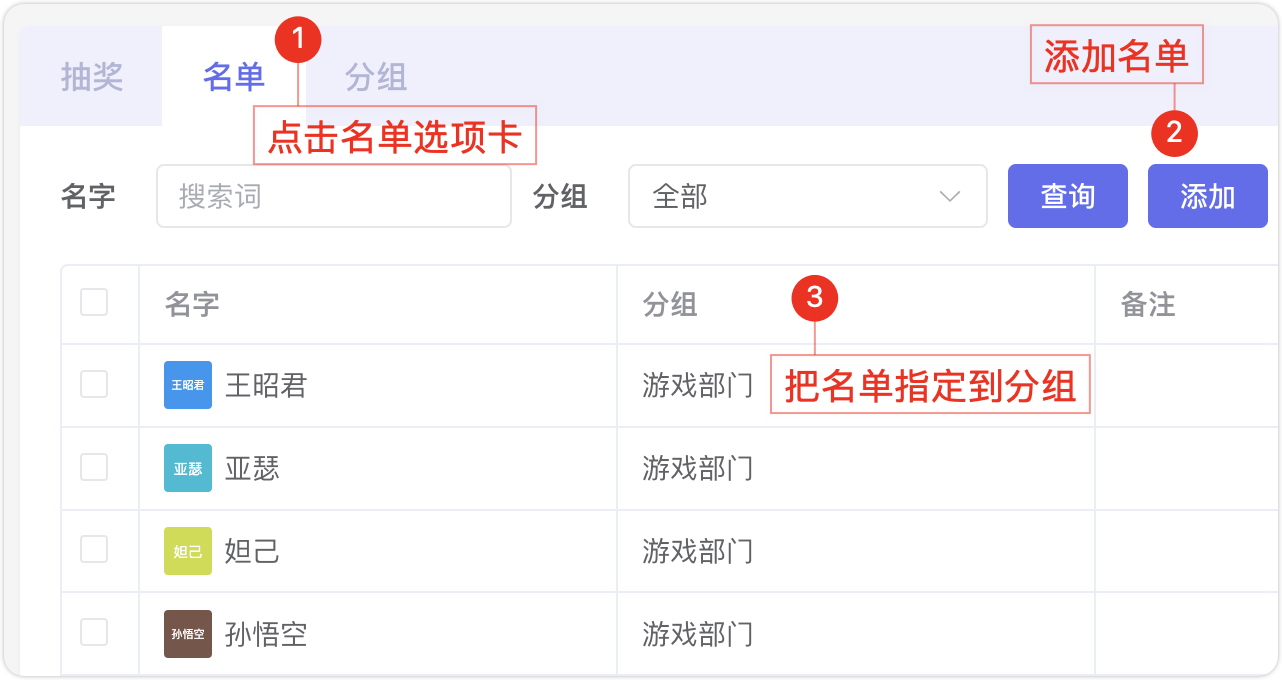Tick the checkbox beside 孙悟空
This screenshot has height=680, width=1282.
tap(94, 632)
